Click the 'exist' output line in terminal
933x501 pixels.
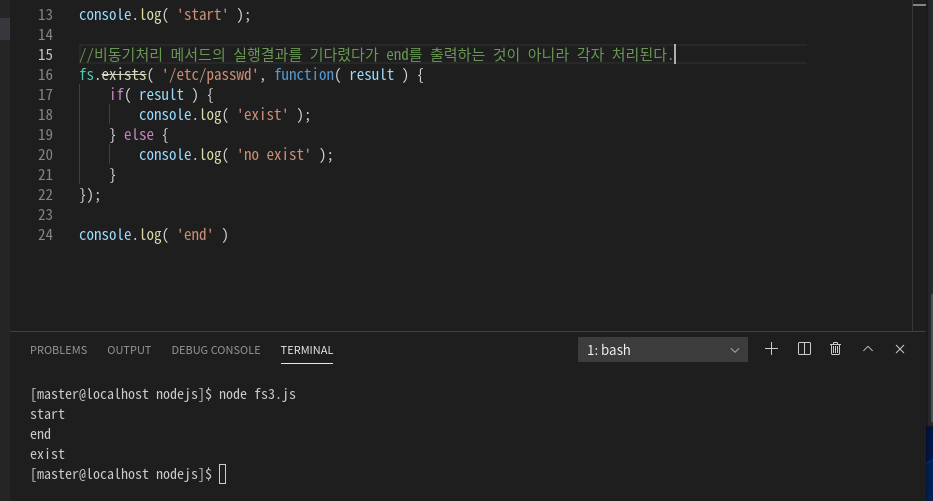[x=47, y=455]
